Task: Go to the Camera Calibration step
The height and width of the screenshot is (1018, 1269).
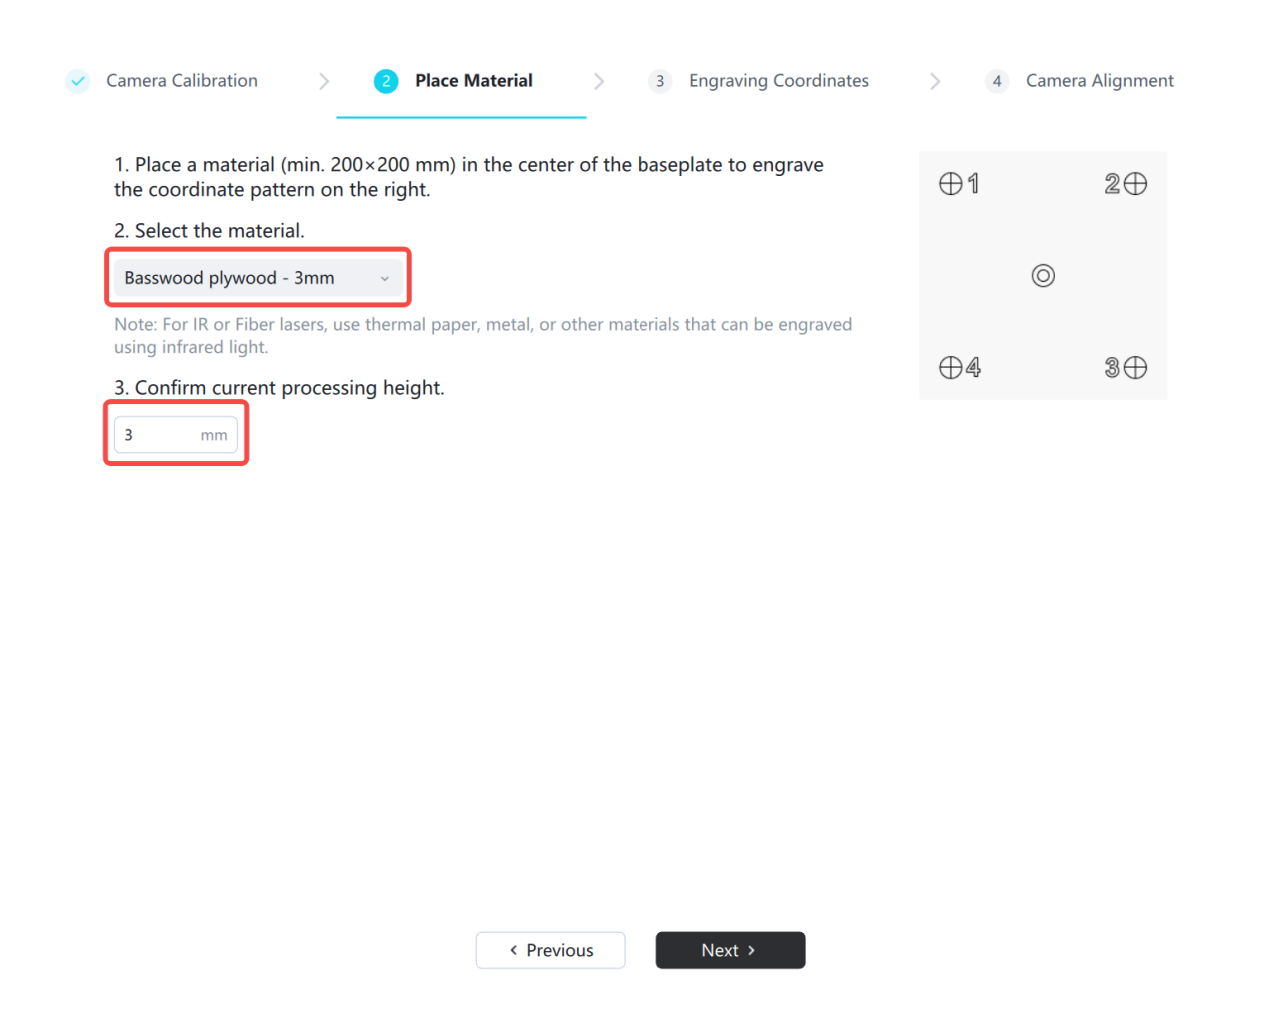Action: [x=182, y=81]
